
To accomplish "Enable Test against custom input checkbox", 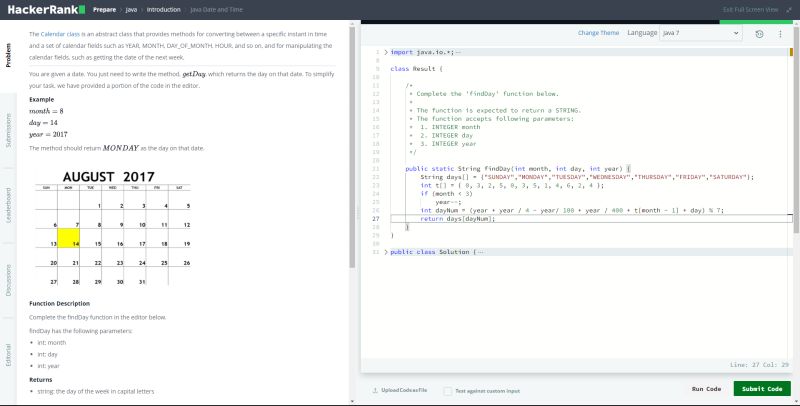I will [x=447, y=389].
